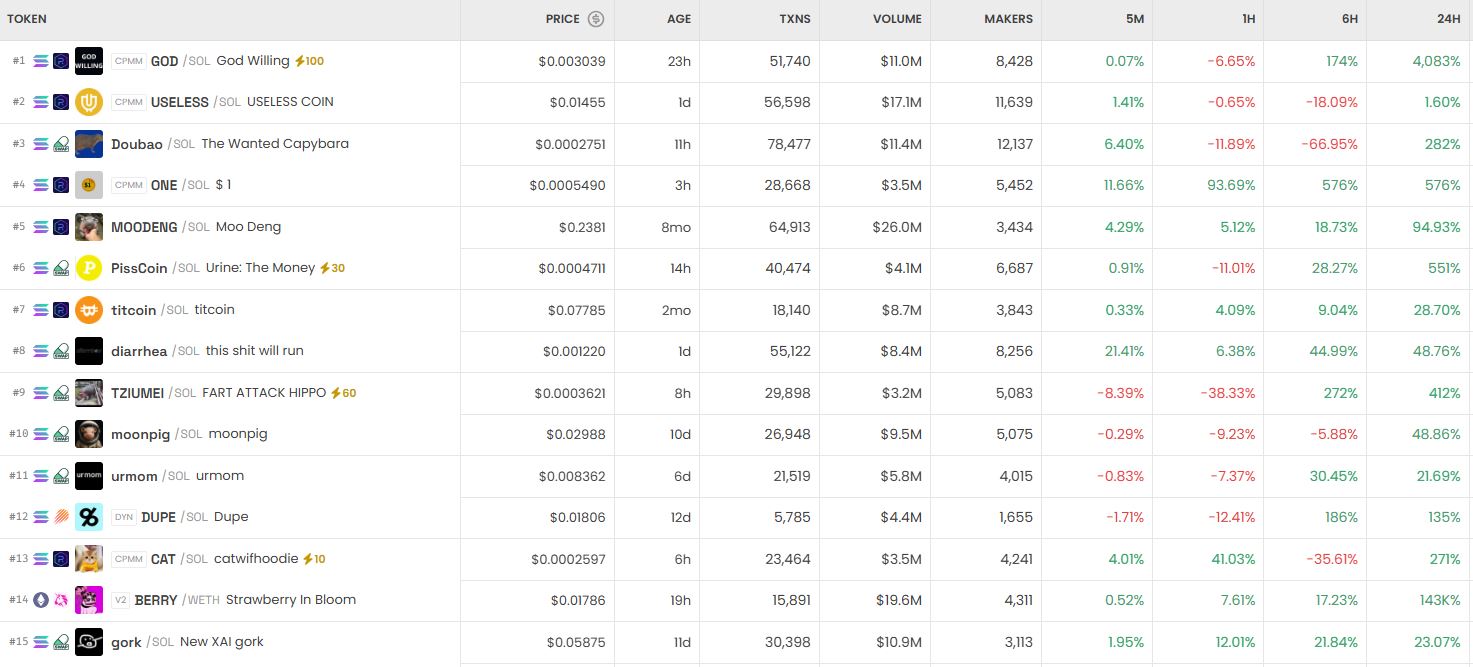Open the MOODENG Moo Deng pair
The width and height of the screenshot is (1473, 667).
[736, 227]
